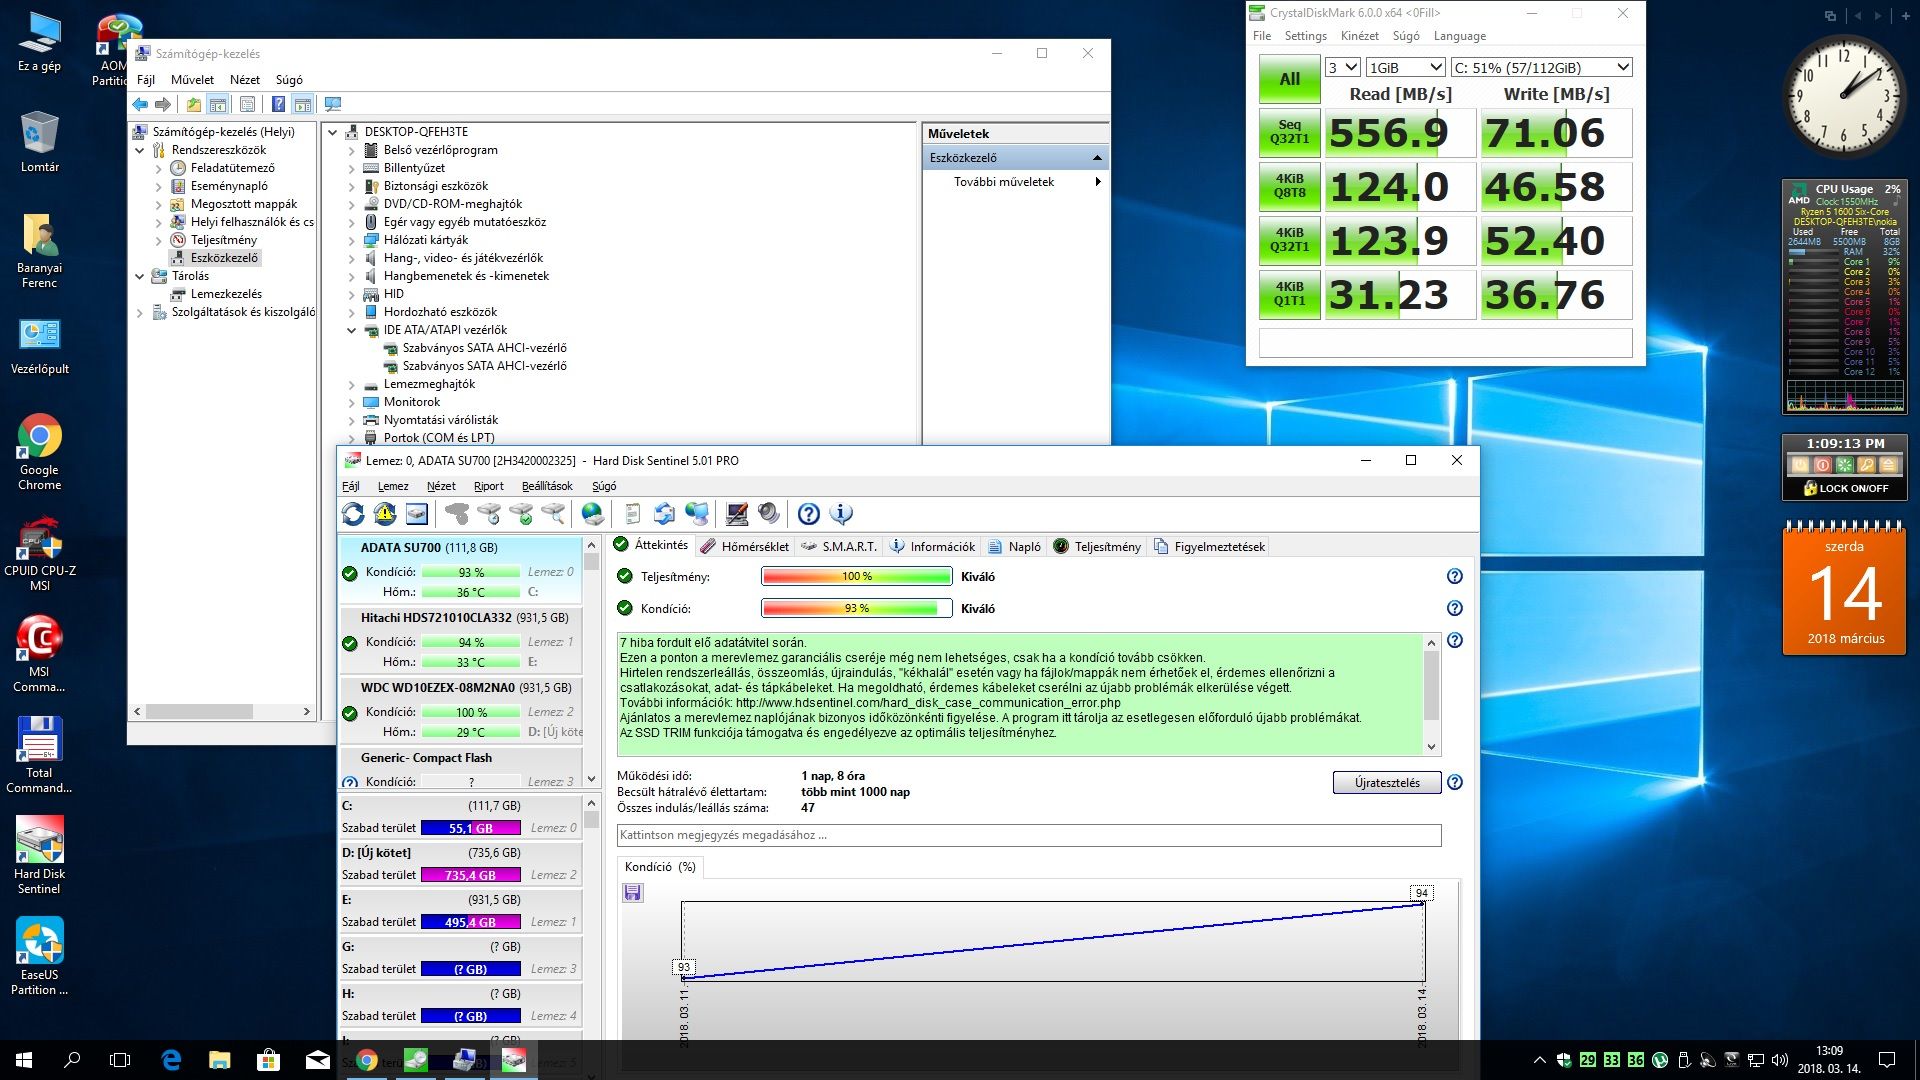This screenshot has height=1080, width=1920.
Task: Click the send email report icon
Action: pyautogui.click(x=665, y=514)
